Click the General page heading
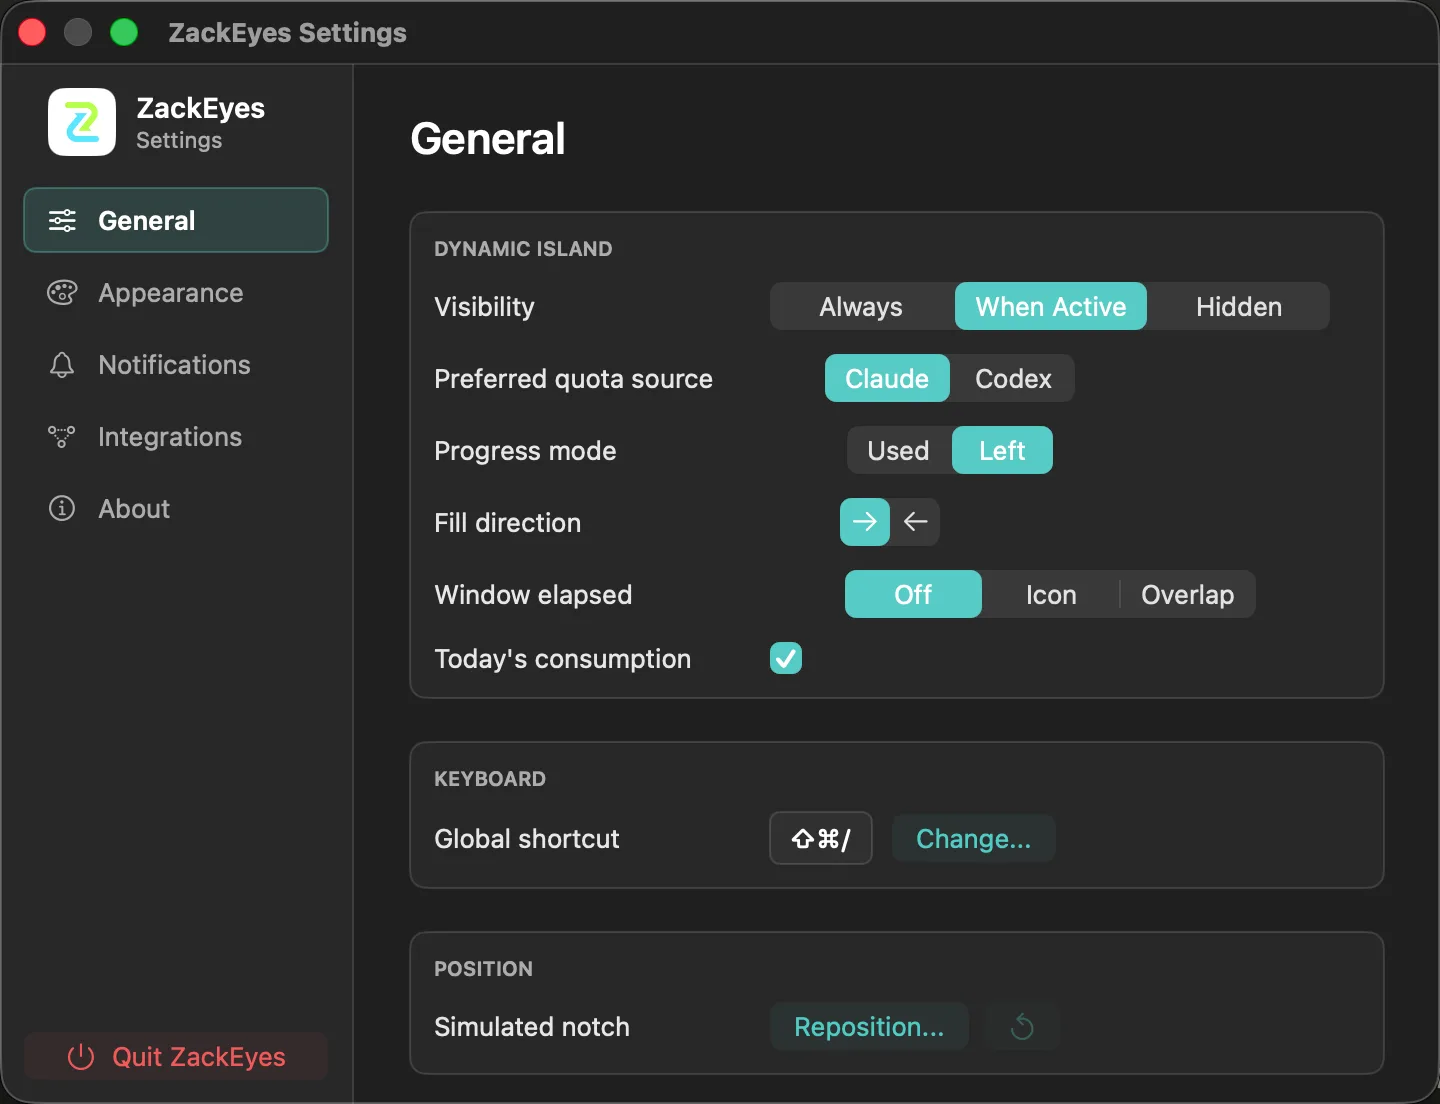 coord(488,139)
